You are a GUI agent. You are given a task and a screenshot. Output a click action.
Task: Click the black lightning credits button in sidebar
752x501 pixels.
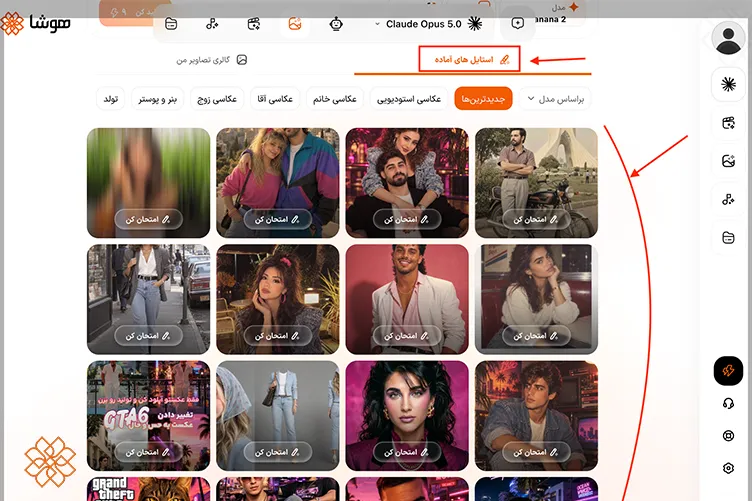pos(728,371)
